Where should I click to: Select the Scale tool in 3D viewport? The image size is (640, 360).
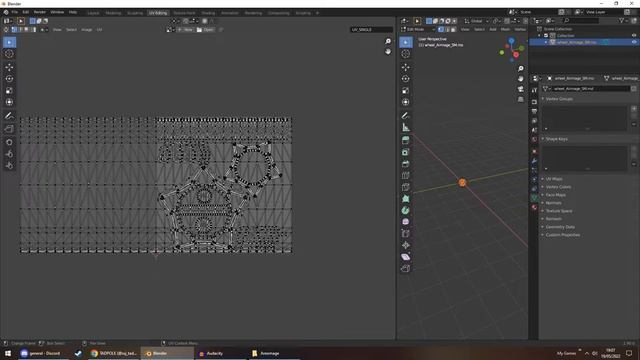click(406, 91)
